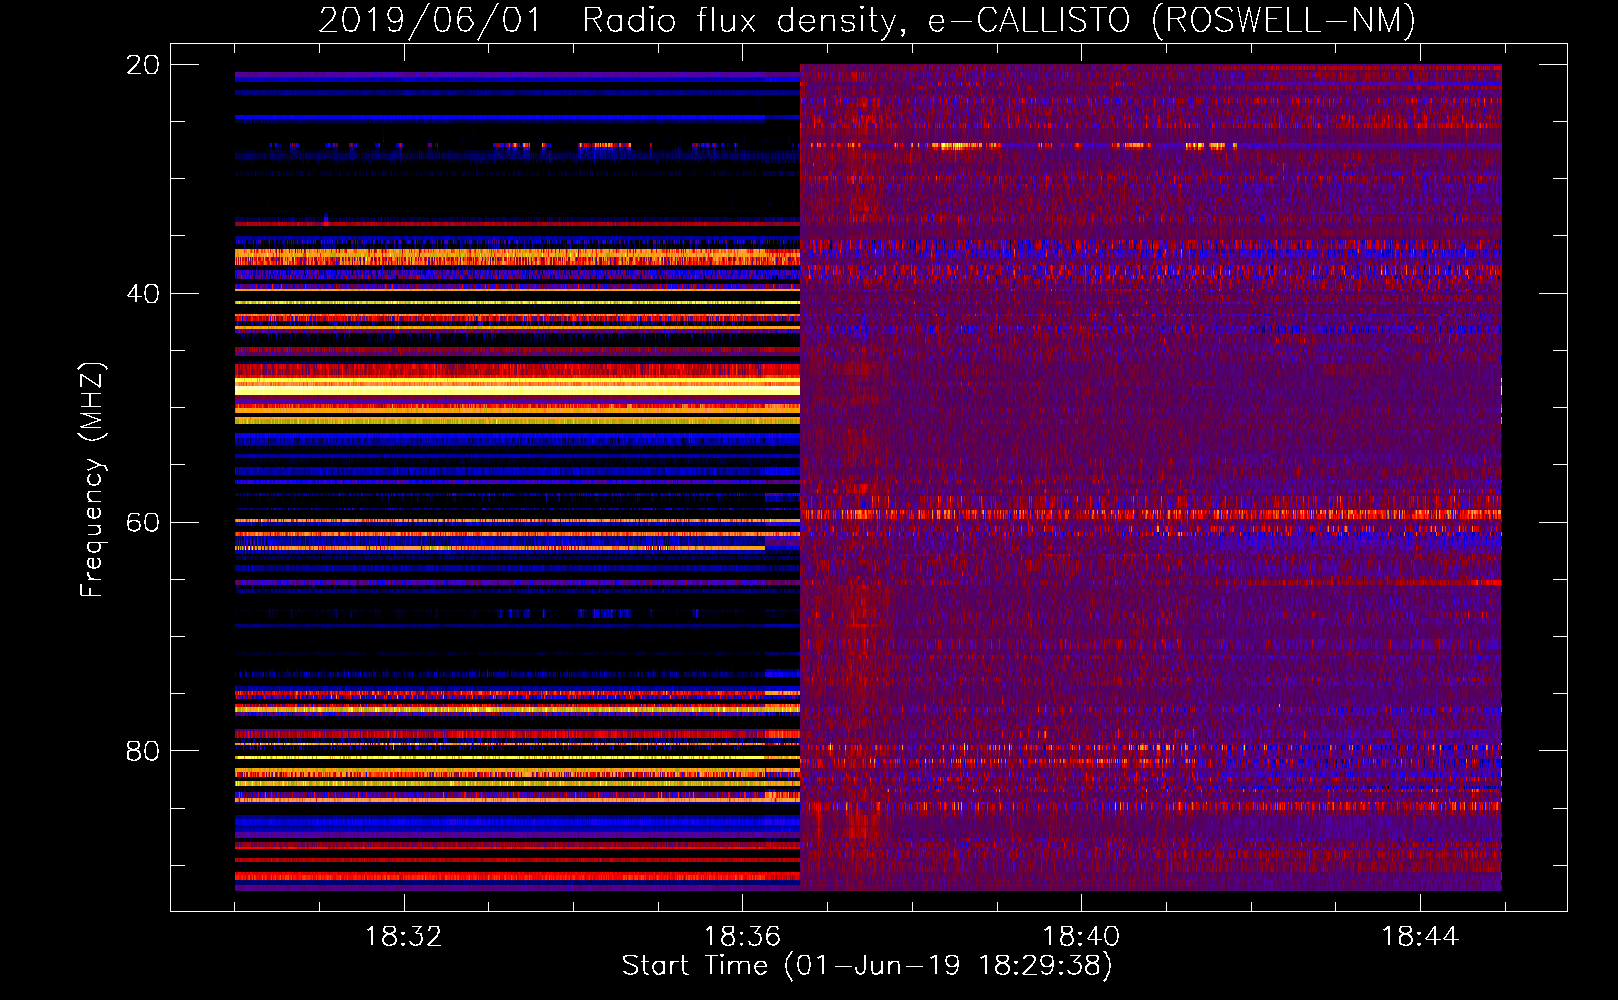This screenshot has width=1618, height=1000.
Task: Click the 'Frequency (MHZ)' y-axis label
Action: (x=92, y=480)
